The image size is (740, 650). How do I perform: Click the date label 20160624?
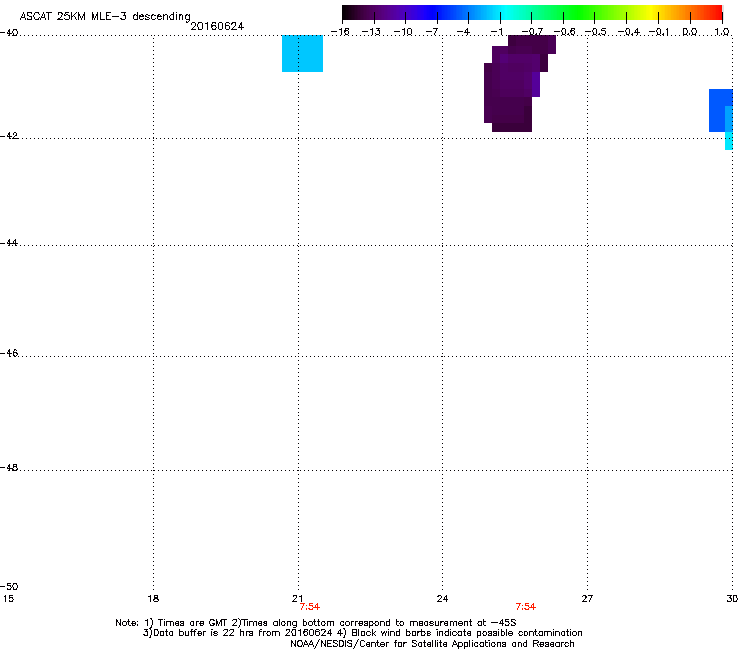pos(217,26)
